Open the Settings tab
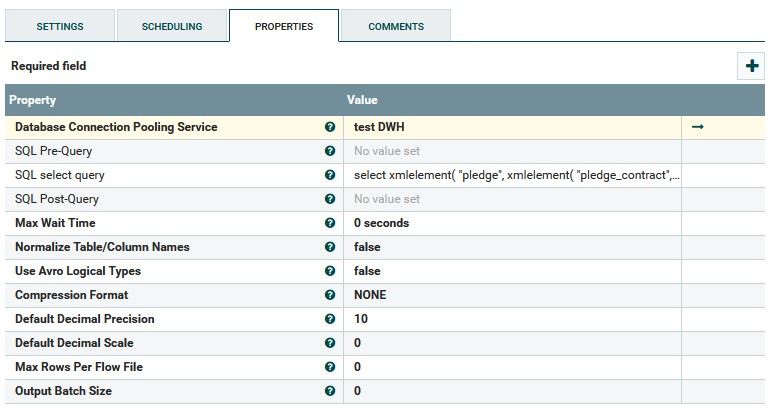Viewport: 776px width, 408px height. coord(60,26)
